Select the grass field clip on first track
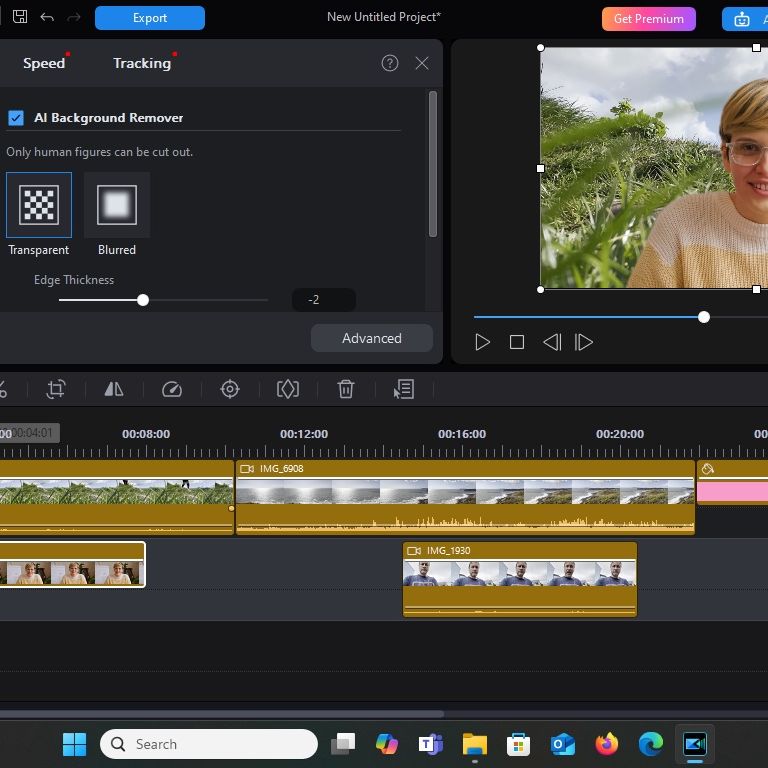 (117, 497)
